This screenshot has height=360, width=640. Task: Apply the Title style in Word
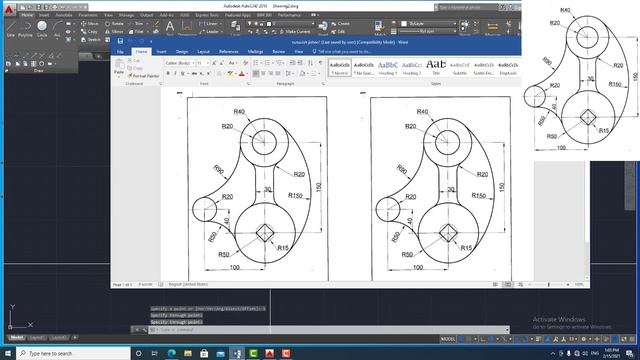436,68
